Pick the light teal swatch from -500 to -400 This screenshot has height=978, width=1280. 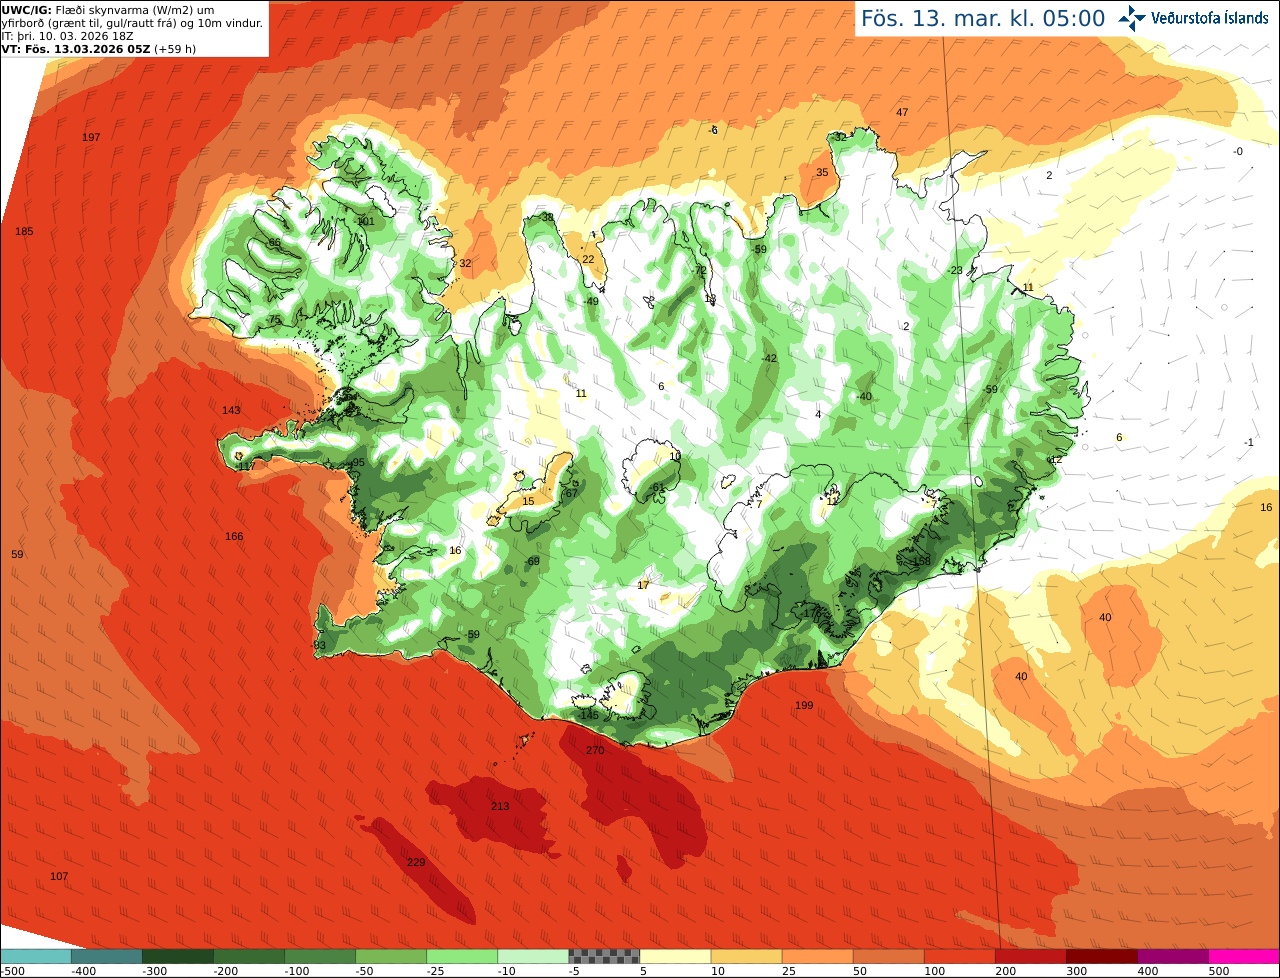tap(36, 957)
